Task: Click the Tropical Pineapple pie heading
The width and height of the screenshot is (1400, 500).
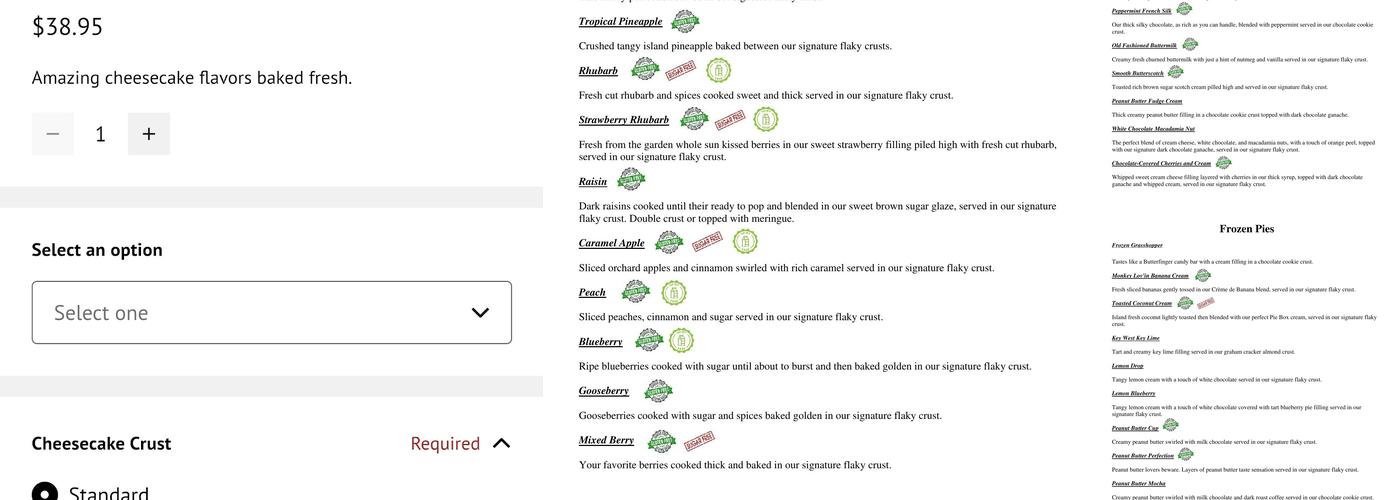Action: [x=620, y=22]
